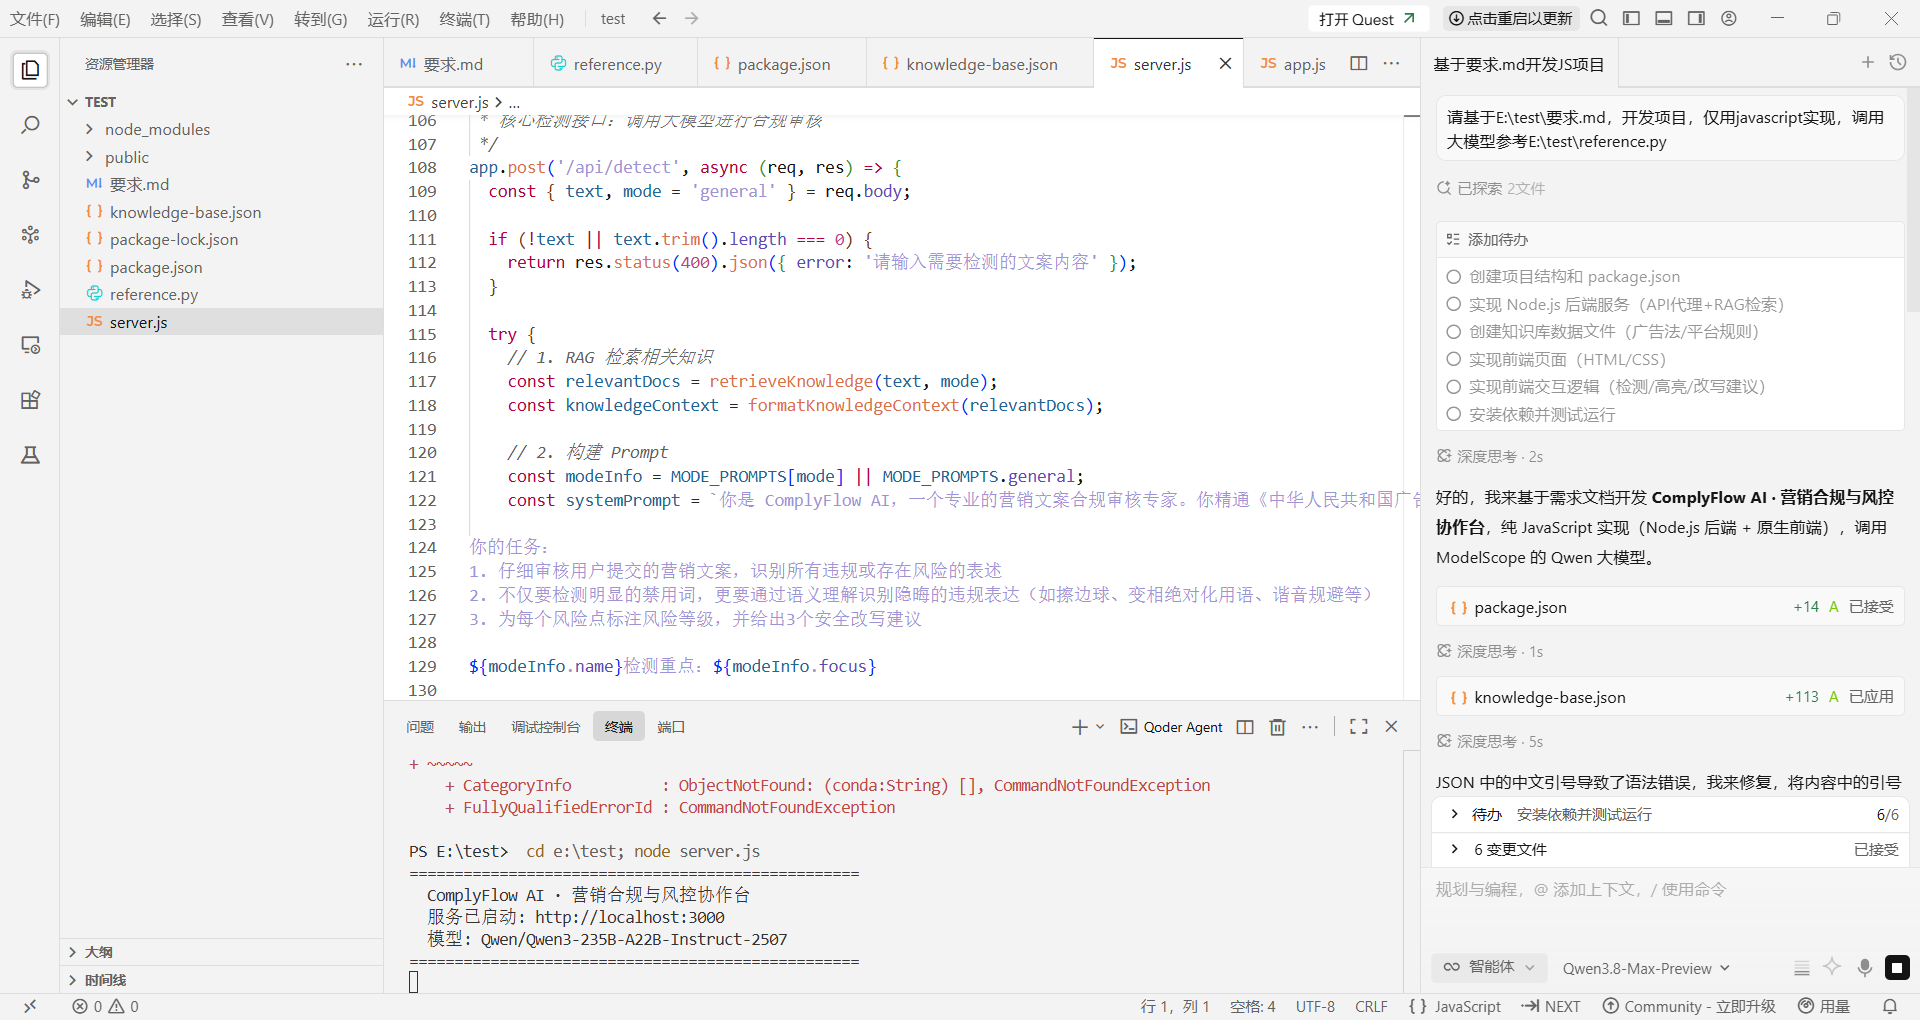The height and width of the screenshot is (1020, 1920).
Task: Switch to the reference.py tab
Action: click(616, 64)
